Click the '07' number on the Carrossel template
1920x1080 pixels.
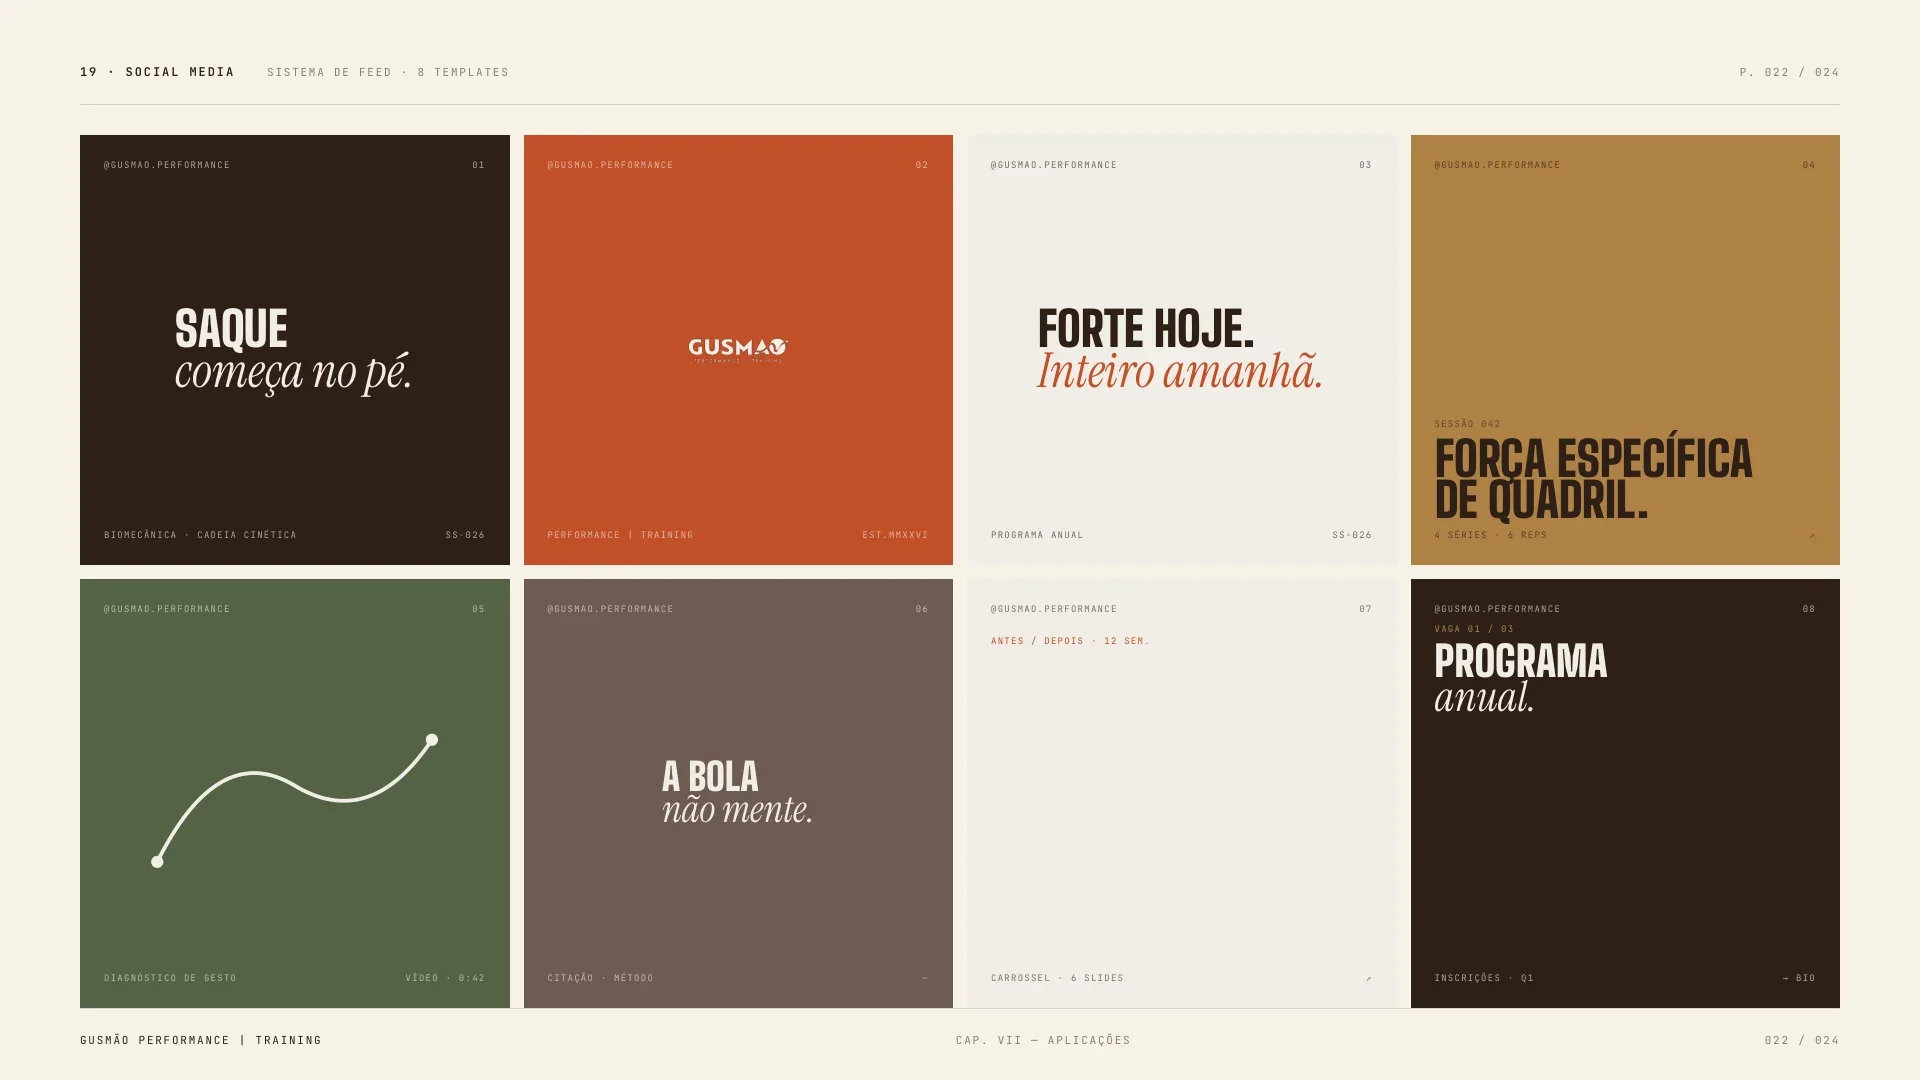coord(1365,609)
